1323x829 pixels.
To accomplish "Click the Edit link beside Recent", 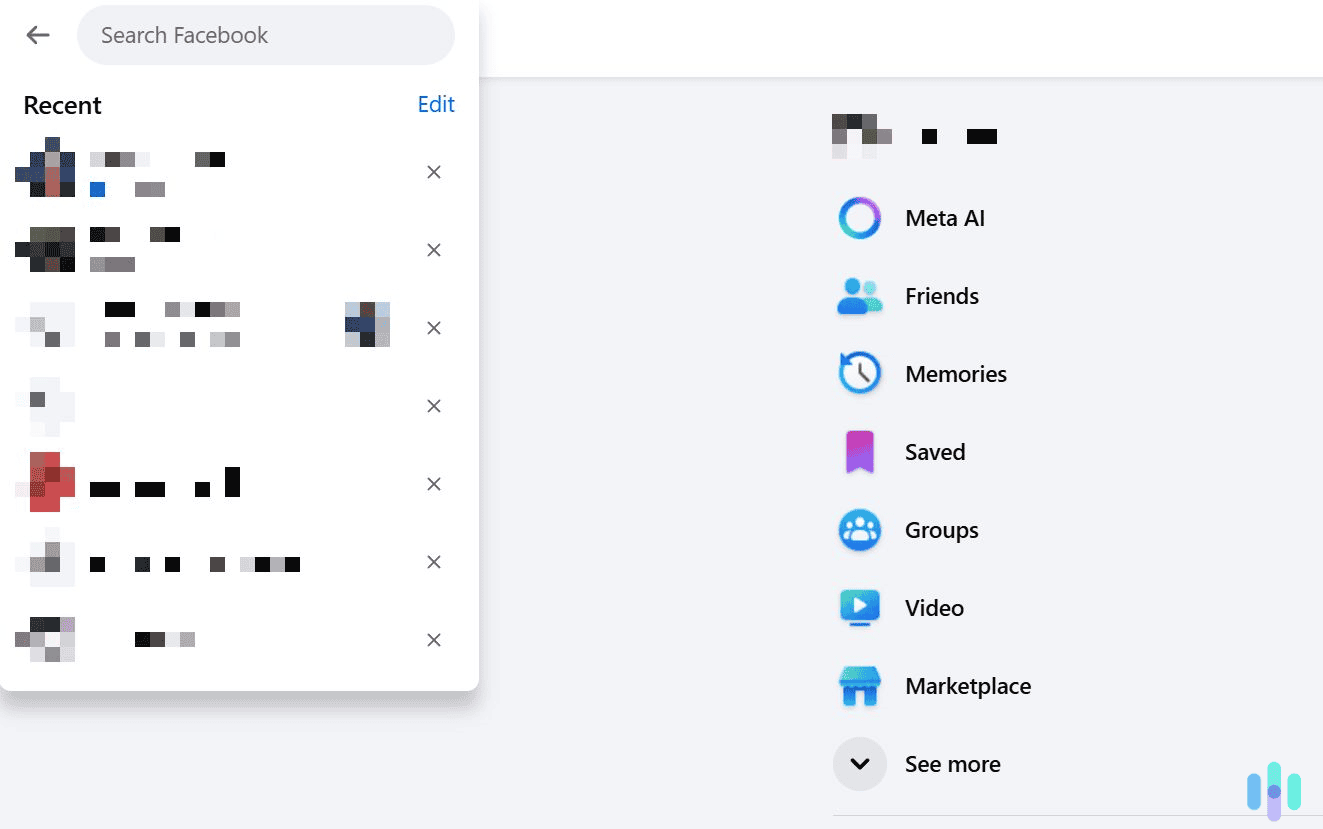I will 435,104.
